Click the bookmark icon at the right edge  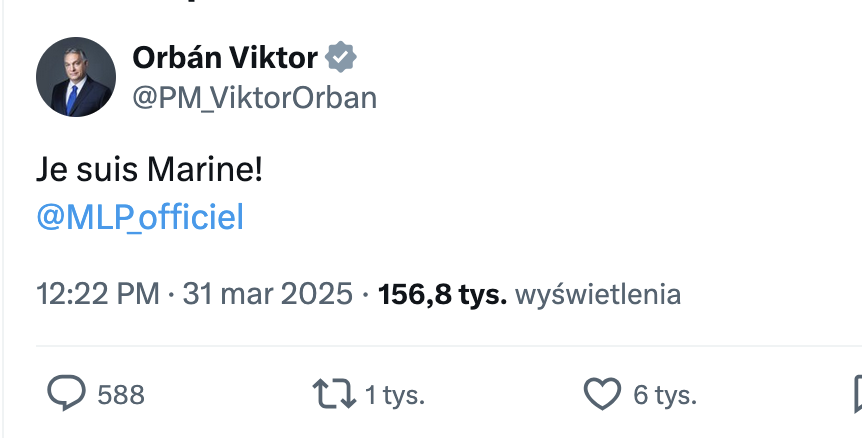[857, 394]
